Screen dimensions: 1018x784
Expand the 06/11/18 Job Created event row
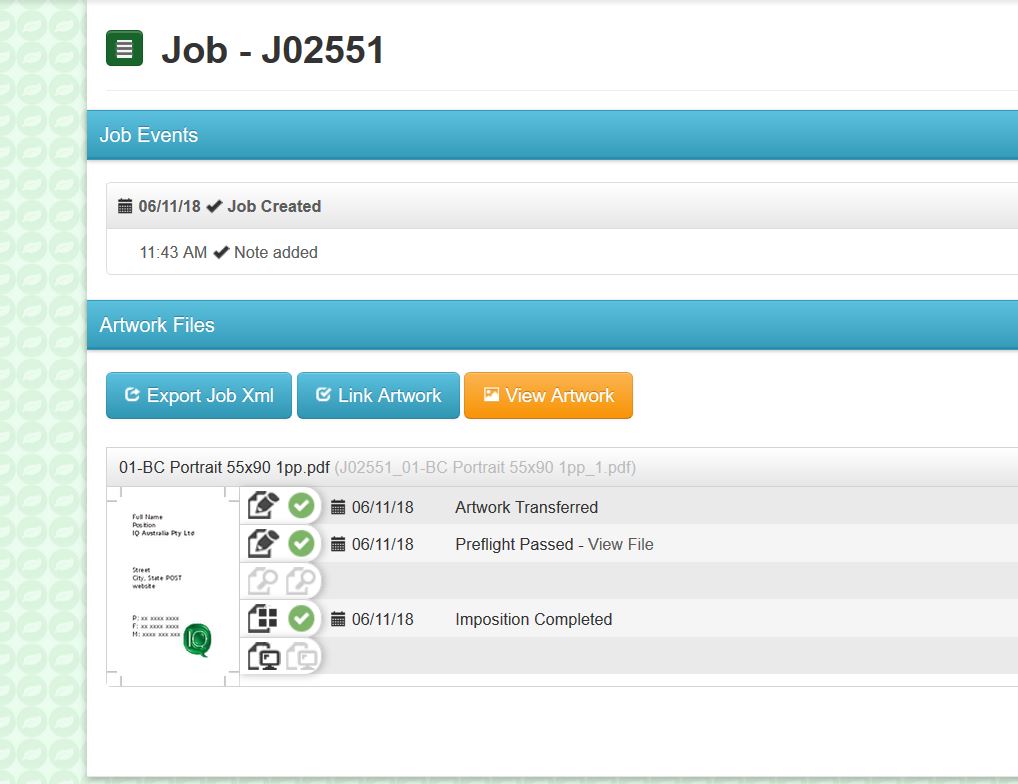point(562,206)
